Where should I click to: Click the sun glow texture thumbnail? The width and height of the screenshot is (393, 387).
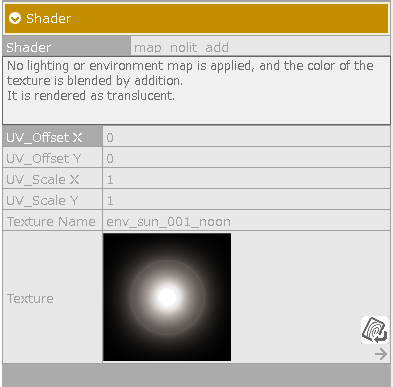167,297
